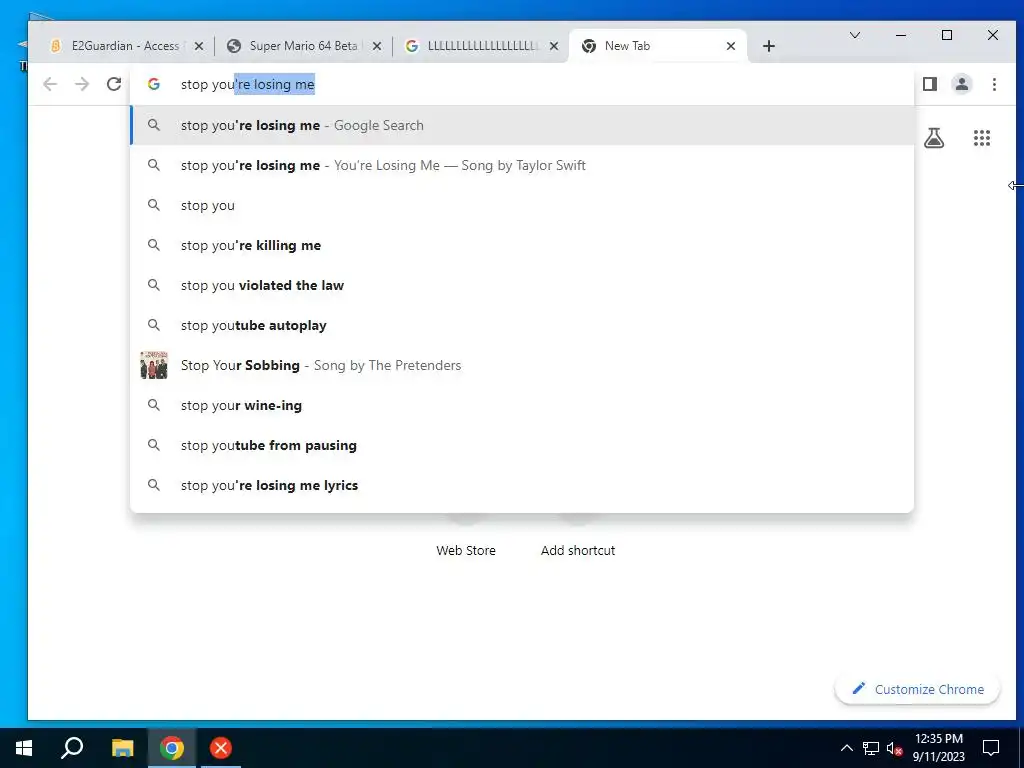Open the taskbar clock and date
This screenshot has width=1024, height=768.
[x=938, y=748]
